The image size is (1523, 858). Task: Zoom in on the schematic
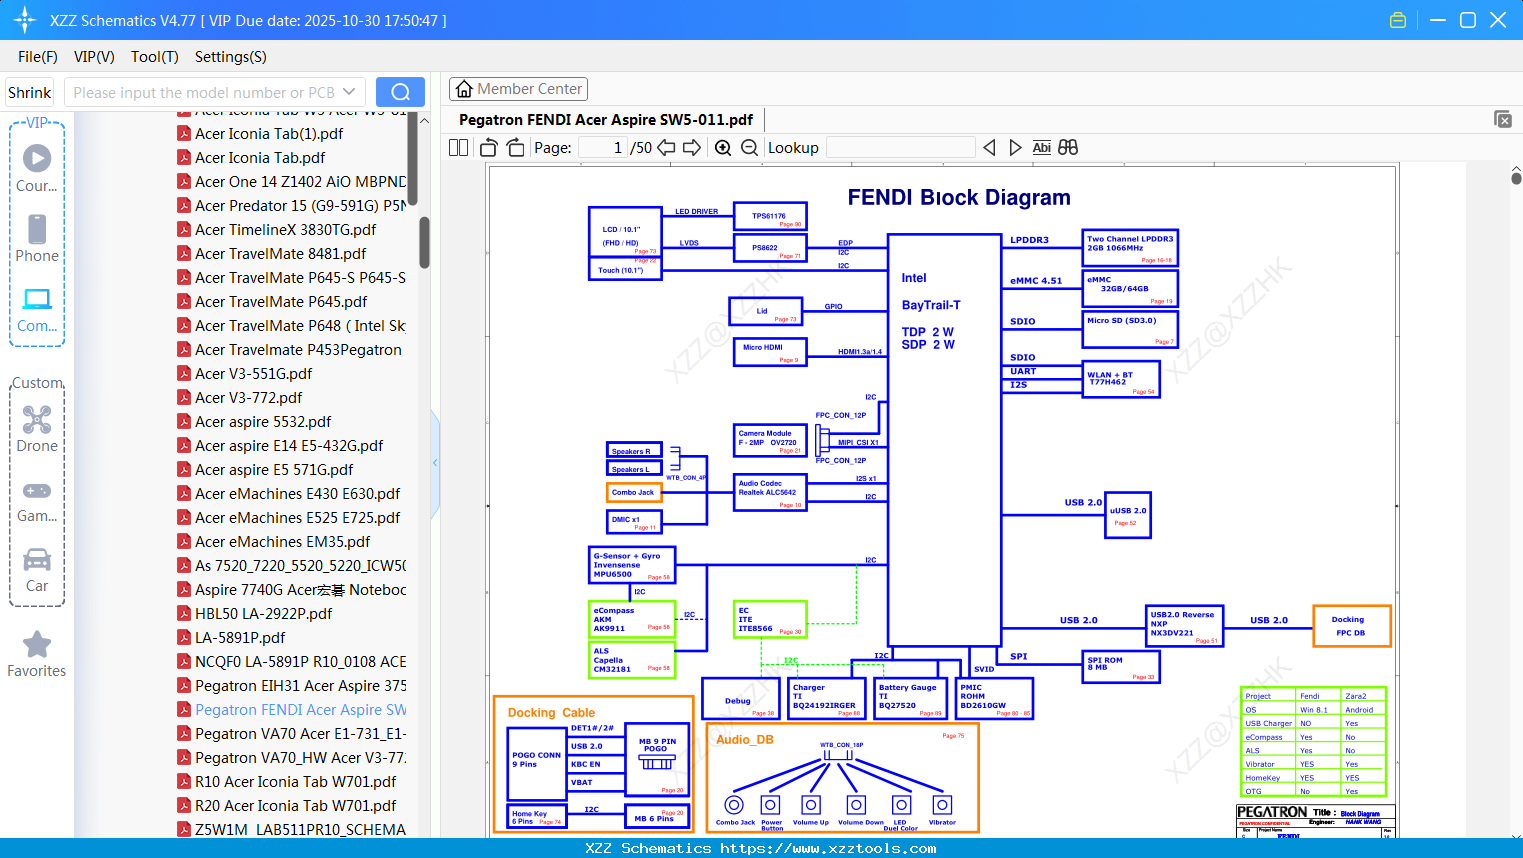coord(723,148)
